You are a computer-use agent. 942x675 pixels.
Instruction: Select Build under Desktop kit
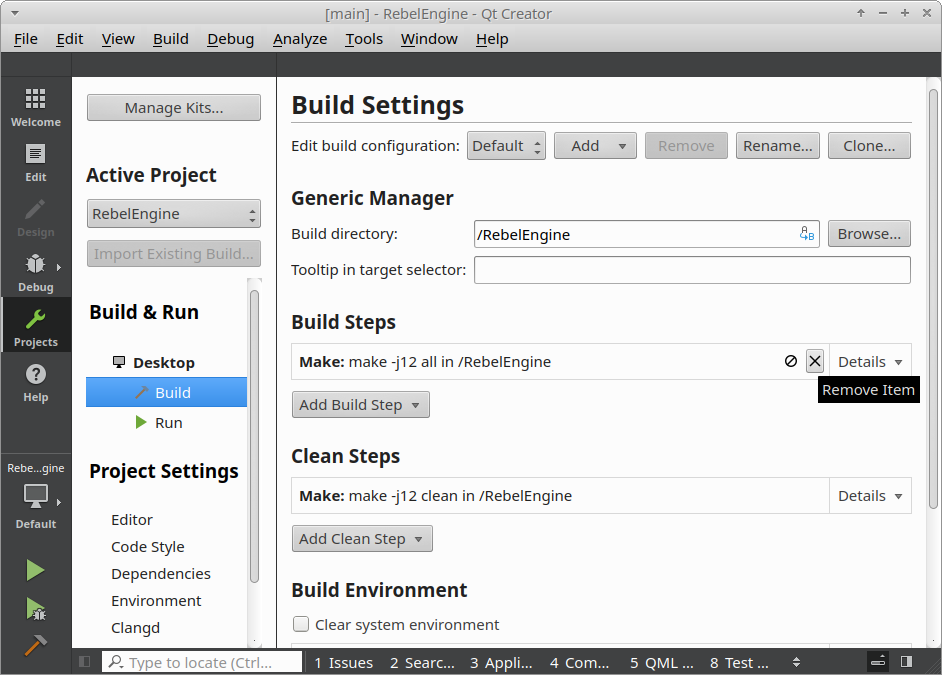[166, 392]
